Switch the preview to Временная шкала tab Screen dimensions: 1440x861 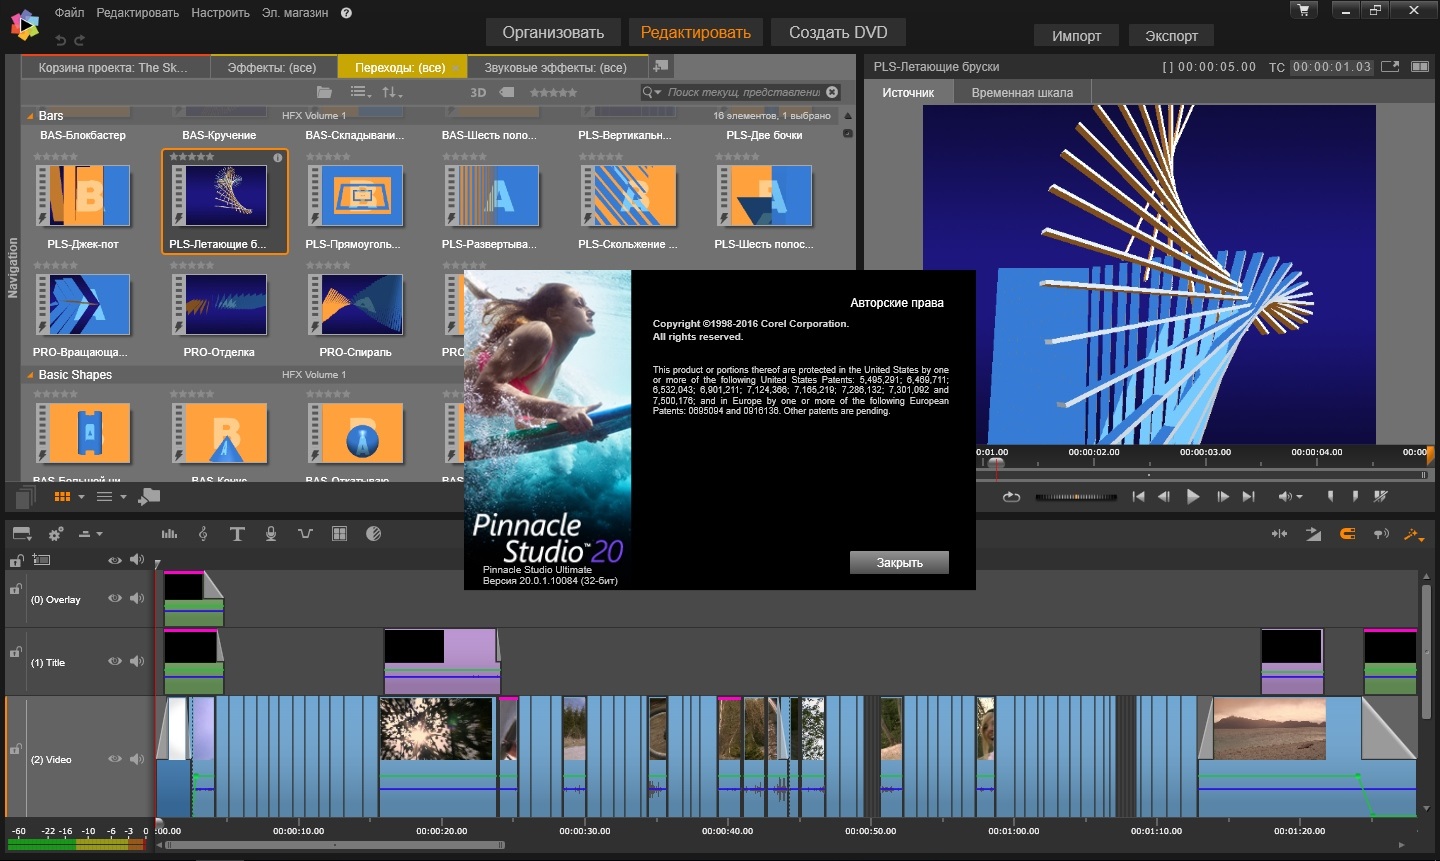tap(1022, 92)
